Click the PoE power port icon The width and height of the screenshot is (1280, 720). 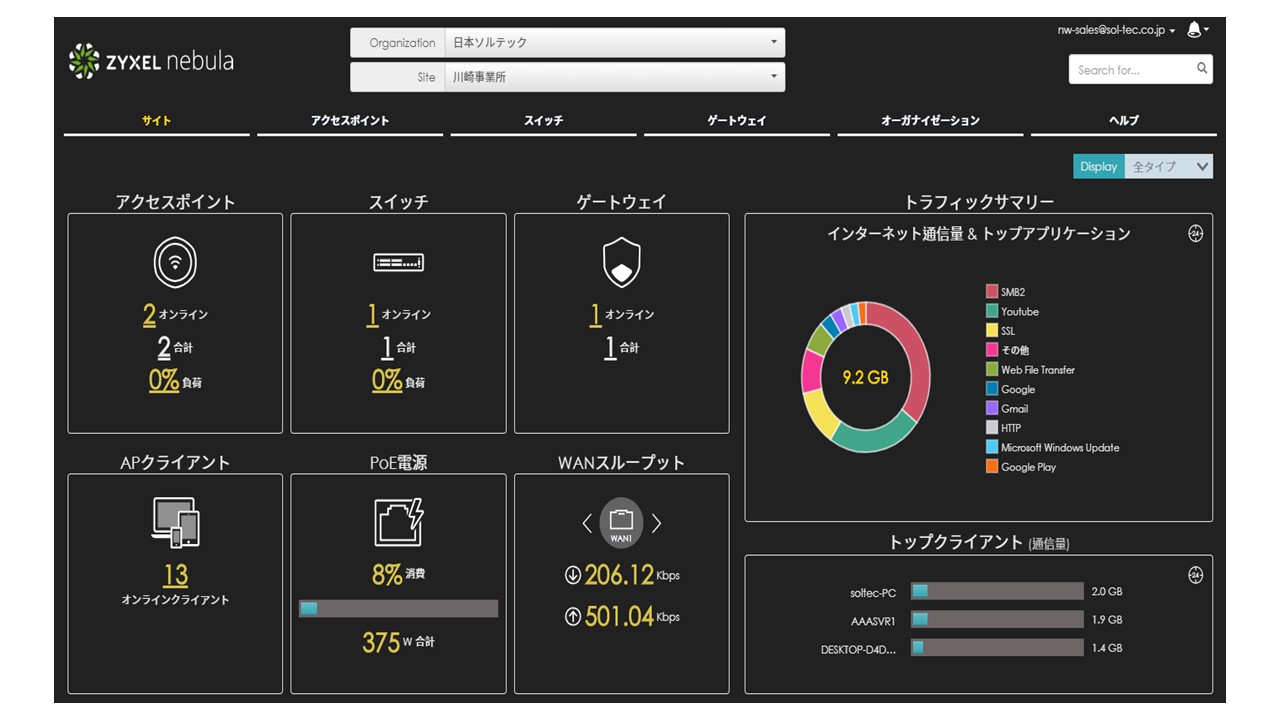tap(398, 522)
